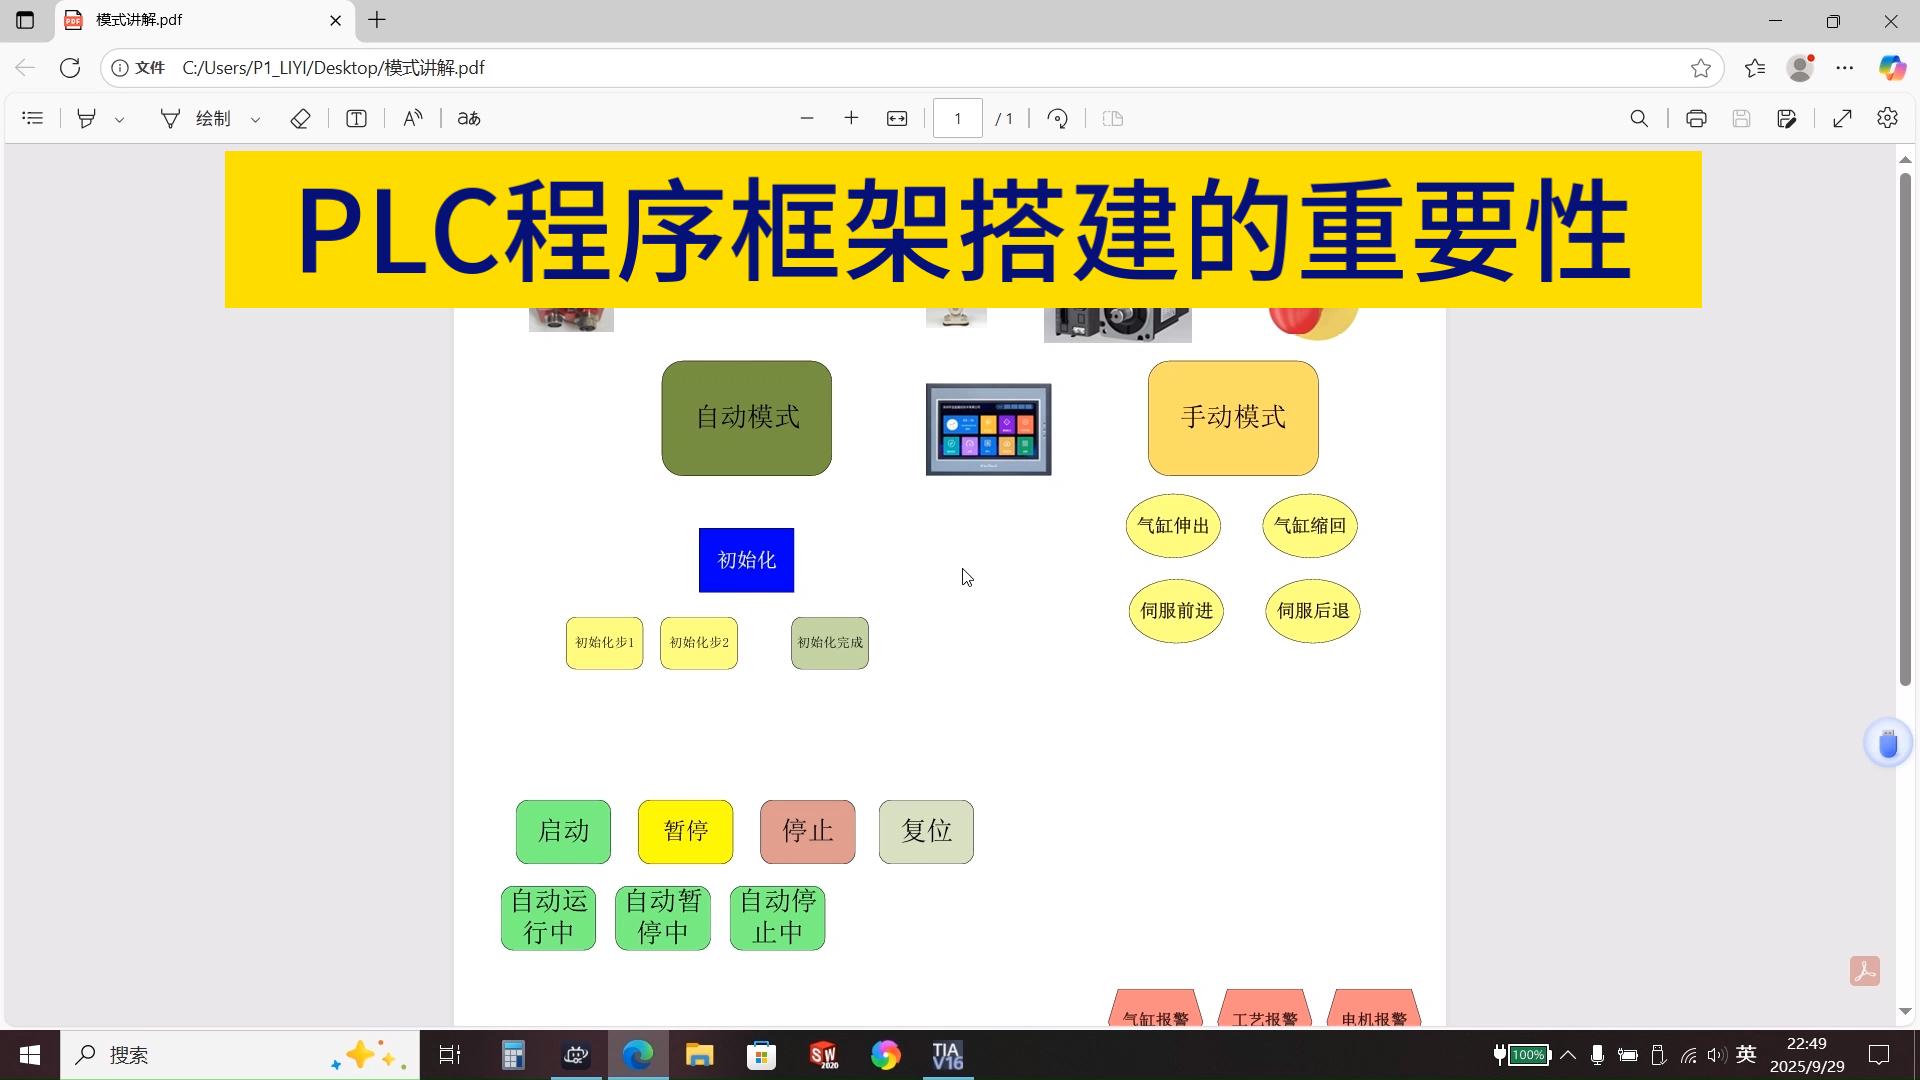Rotate the PDF page
Viewport: 1920px width, 1080px height.
click(x=1057, y=118)
